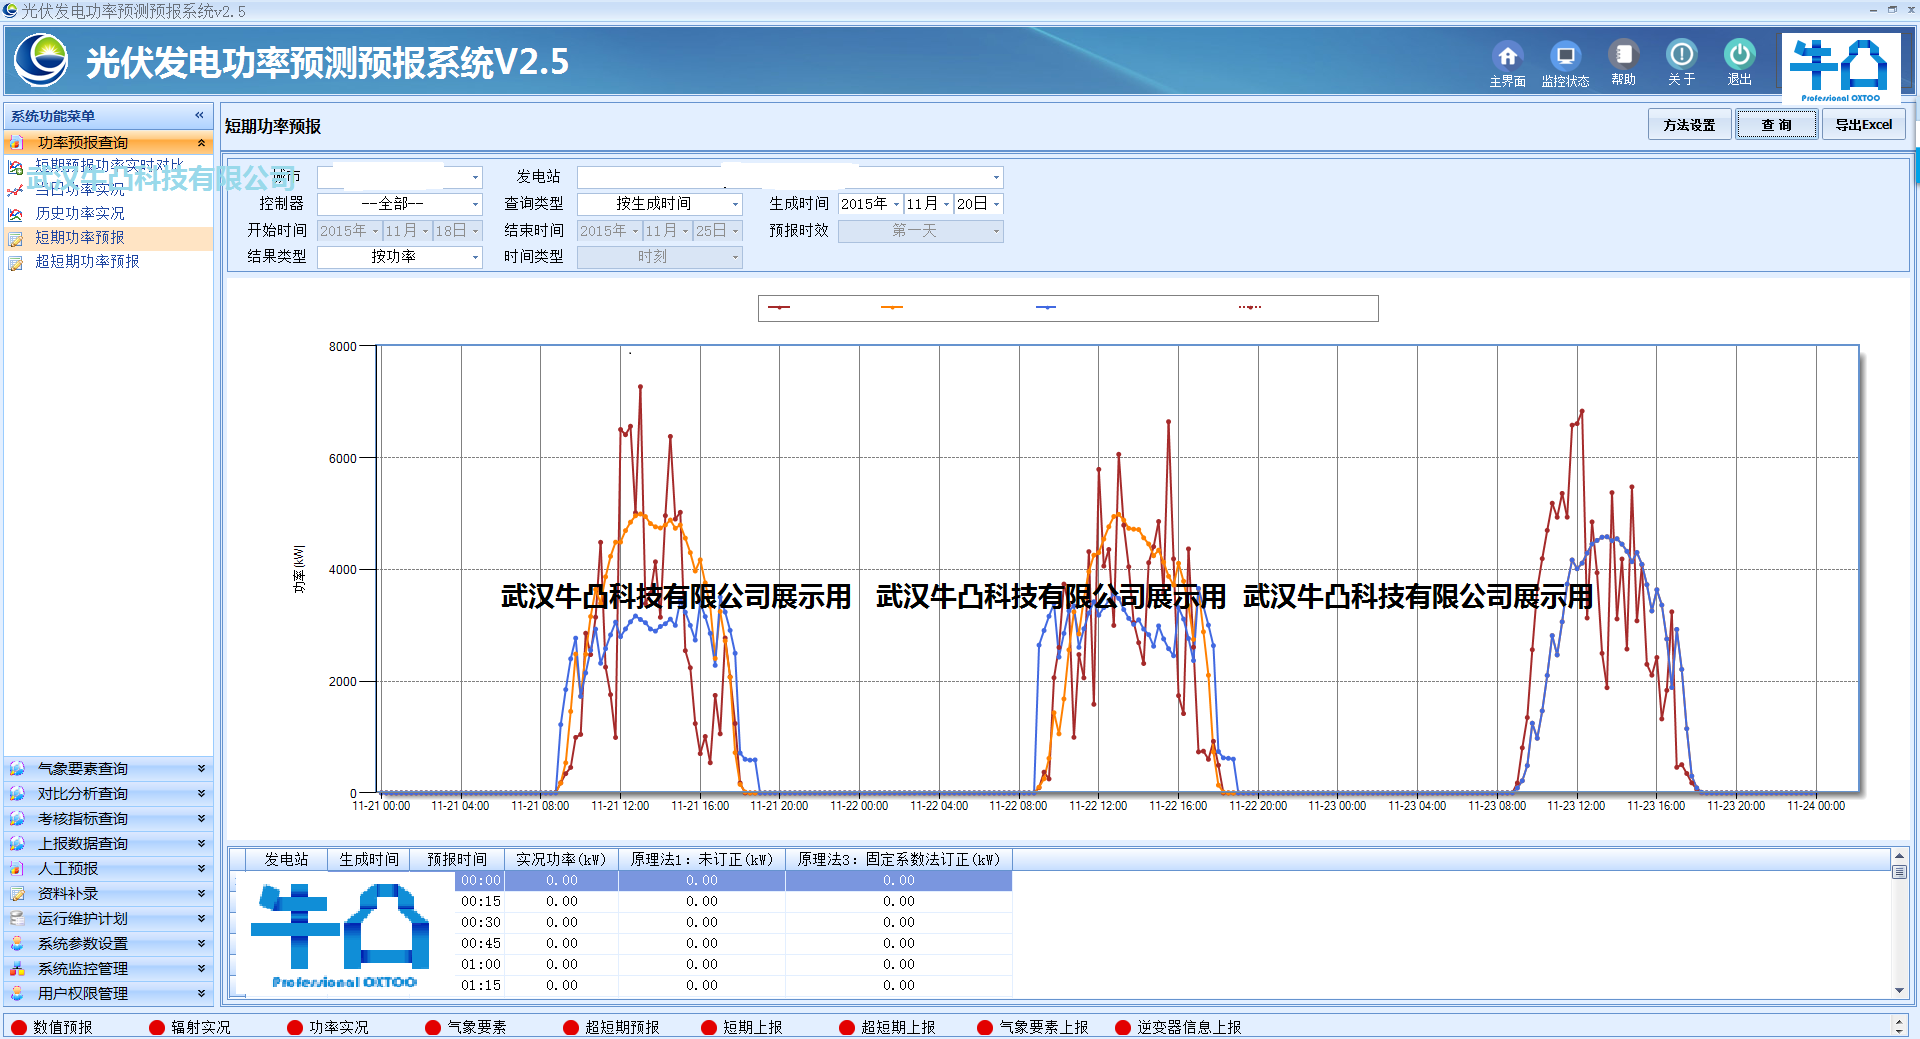Select 短期功率预报 in the sidebar menu
Image resolution: width=1920 pixels, height=1039 pixels.
tap(80, 238)
